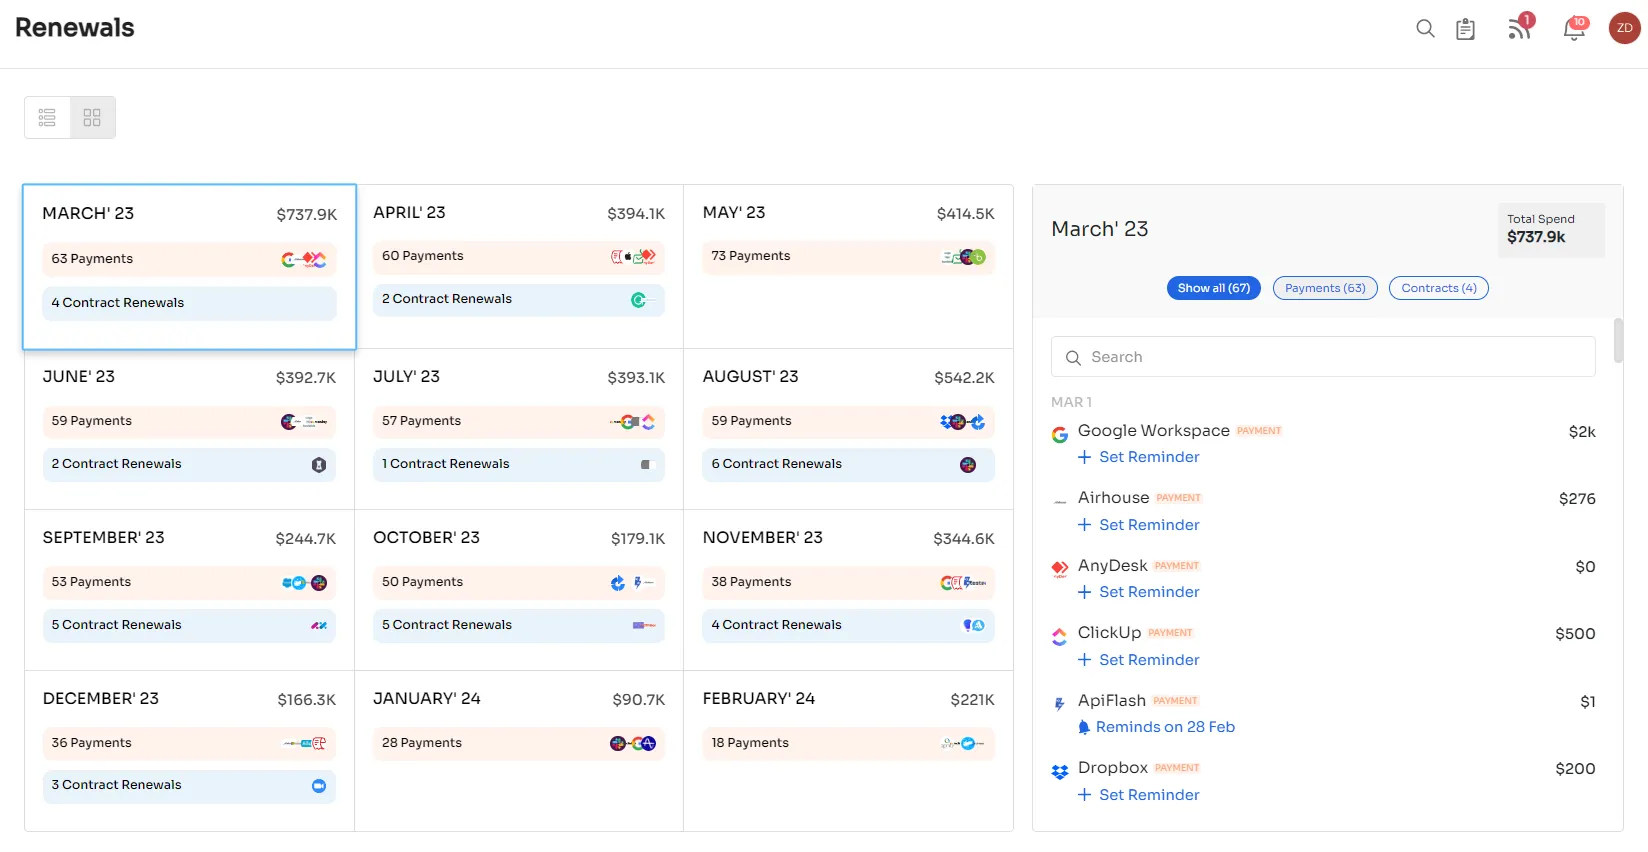The height and width of the screenshot is (852, 1648).
Task: Open June' 23 59 Payments row
Action: pos(189,421)
